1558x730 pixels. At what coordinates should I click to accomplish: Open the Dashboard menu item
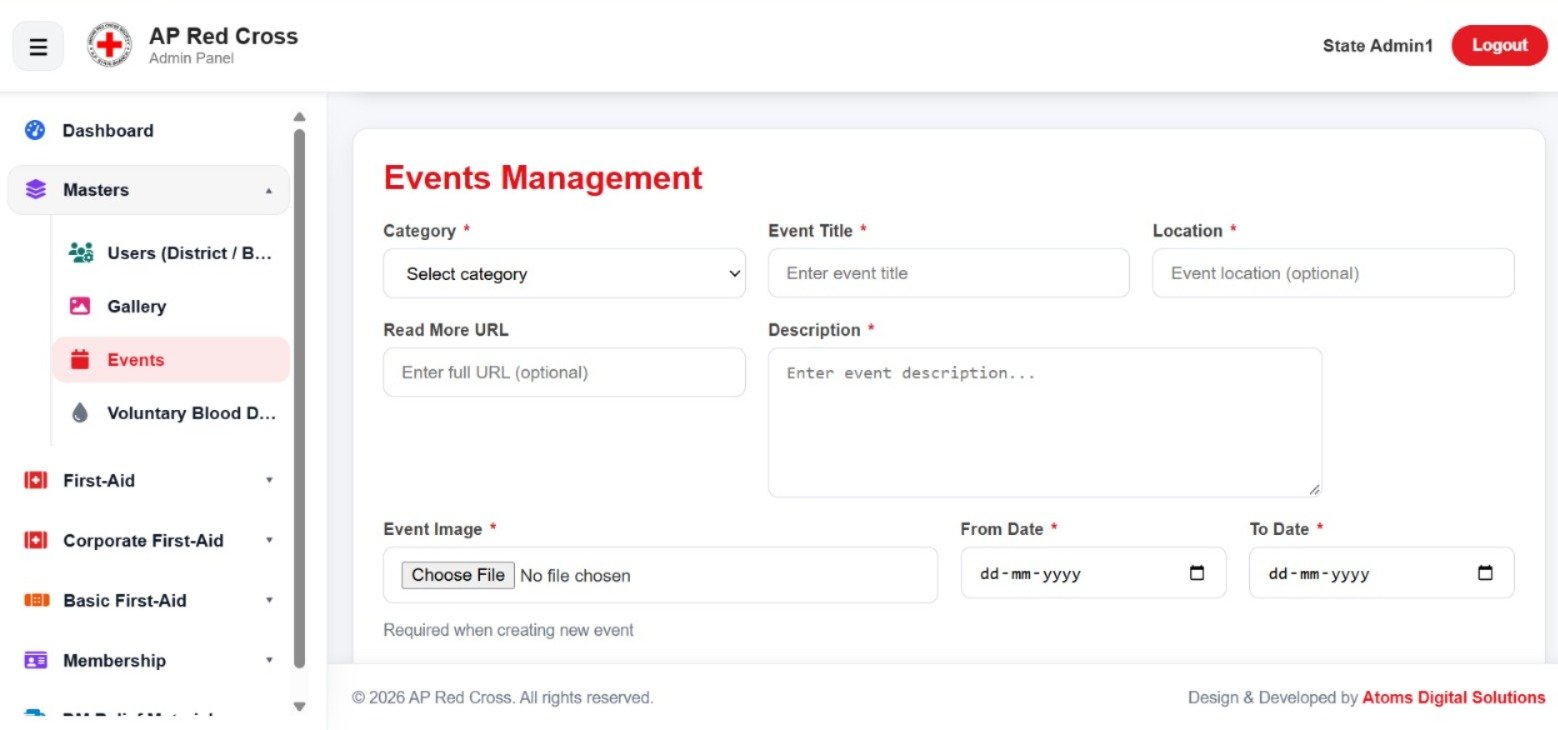(149, 130)
